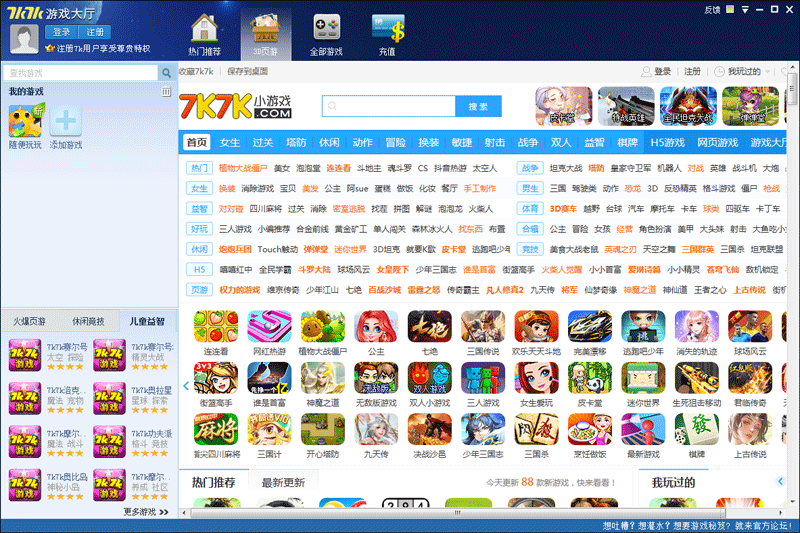Open 更多游戏 link in sidebar
Viewport: 800px width, 533px height.
pos(145,512)
